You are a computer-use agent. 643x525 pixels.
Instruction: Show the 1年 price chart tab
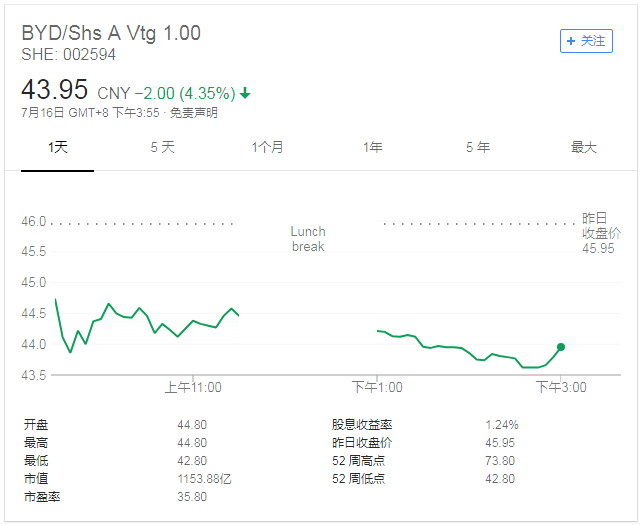(372, 147)
